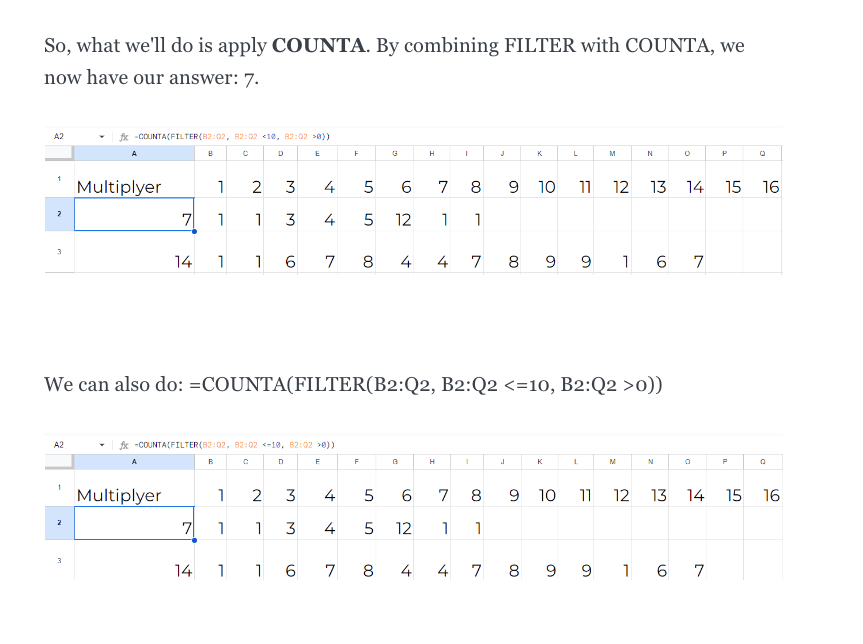Click the select-all corner in the lower spreadsheet
Screen dimensions: 863x644
click(59, 461)
